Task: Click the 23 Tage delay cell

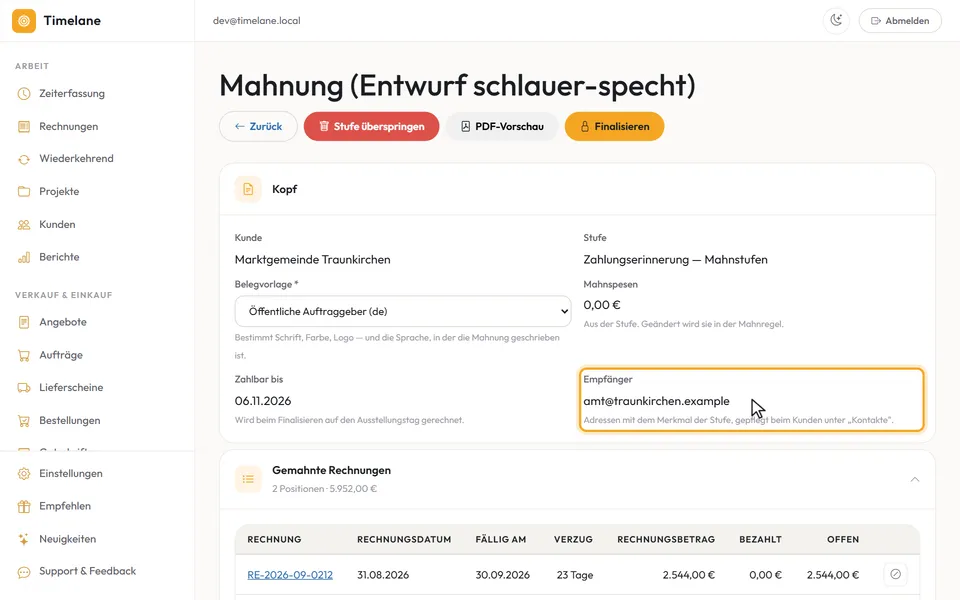Action: (575, 575)
